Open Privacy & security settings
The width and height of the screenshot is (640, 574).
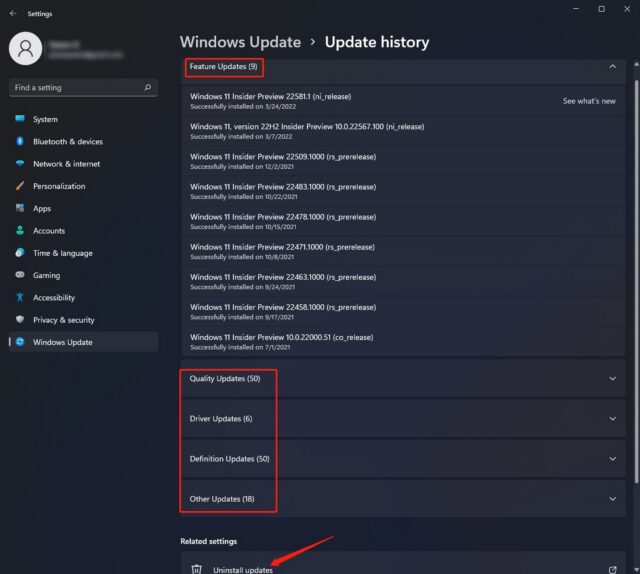pyautogui.click(x=83, y=320)
